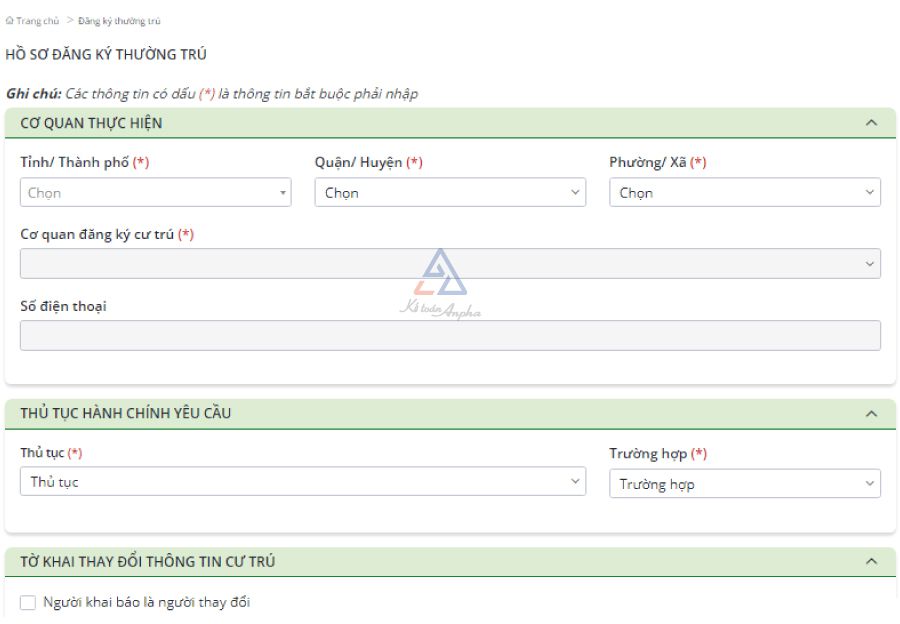Open the Cơ quan đăng ký cư trú dropdown
The image size is (900, 624).
pos(450,264)
